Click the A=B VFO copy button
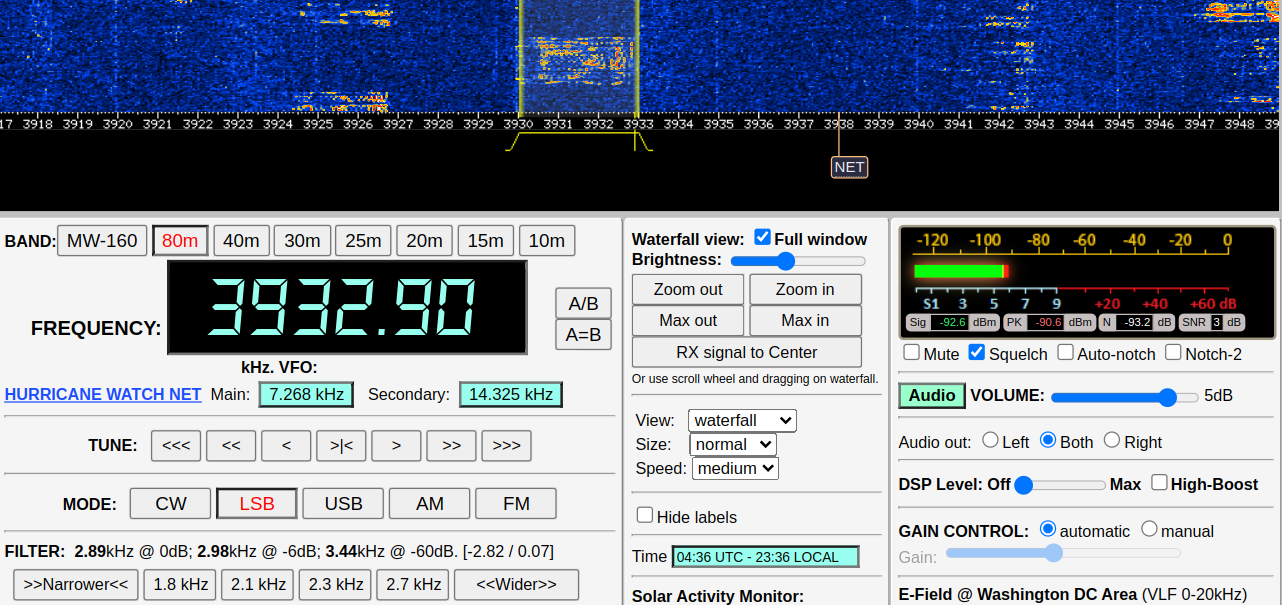 click(583, 335)
